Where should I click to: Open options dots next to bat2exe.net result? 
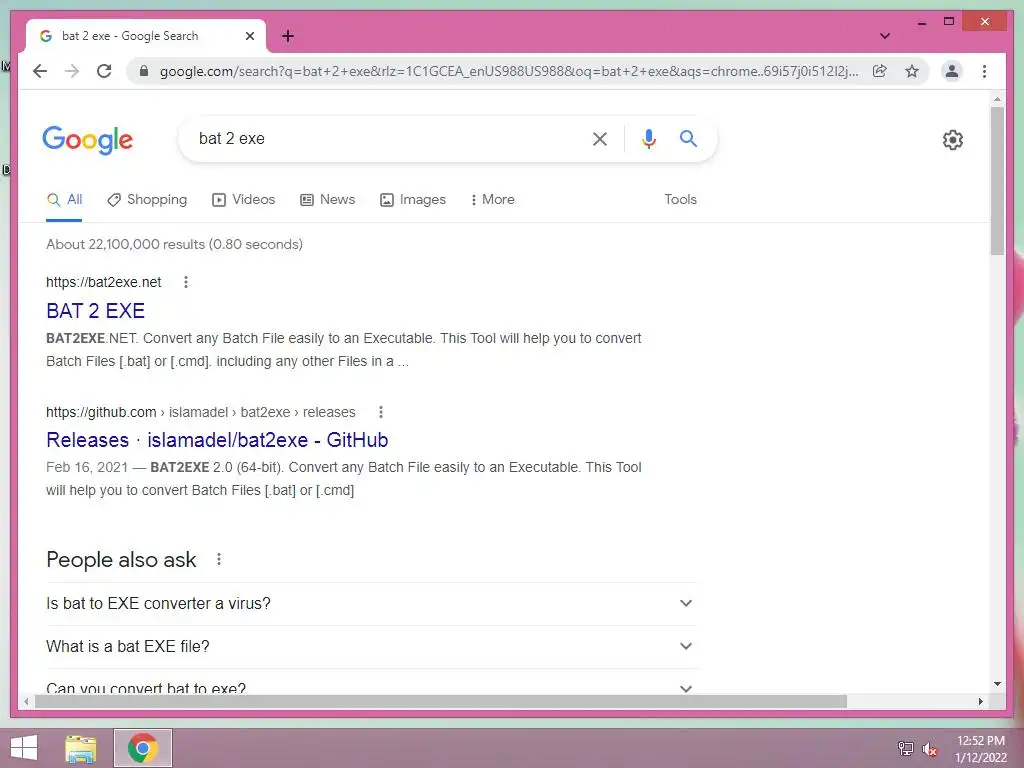(x=186, y=282)
